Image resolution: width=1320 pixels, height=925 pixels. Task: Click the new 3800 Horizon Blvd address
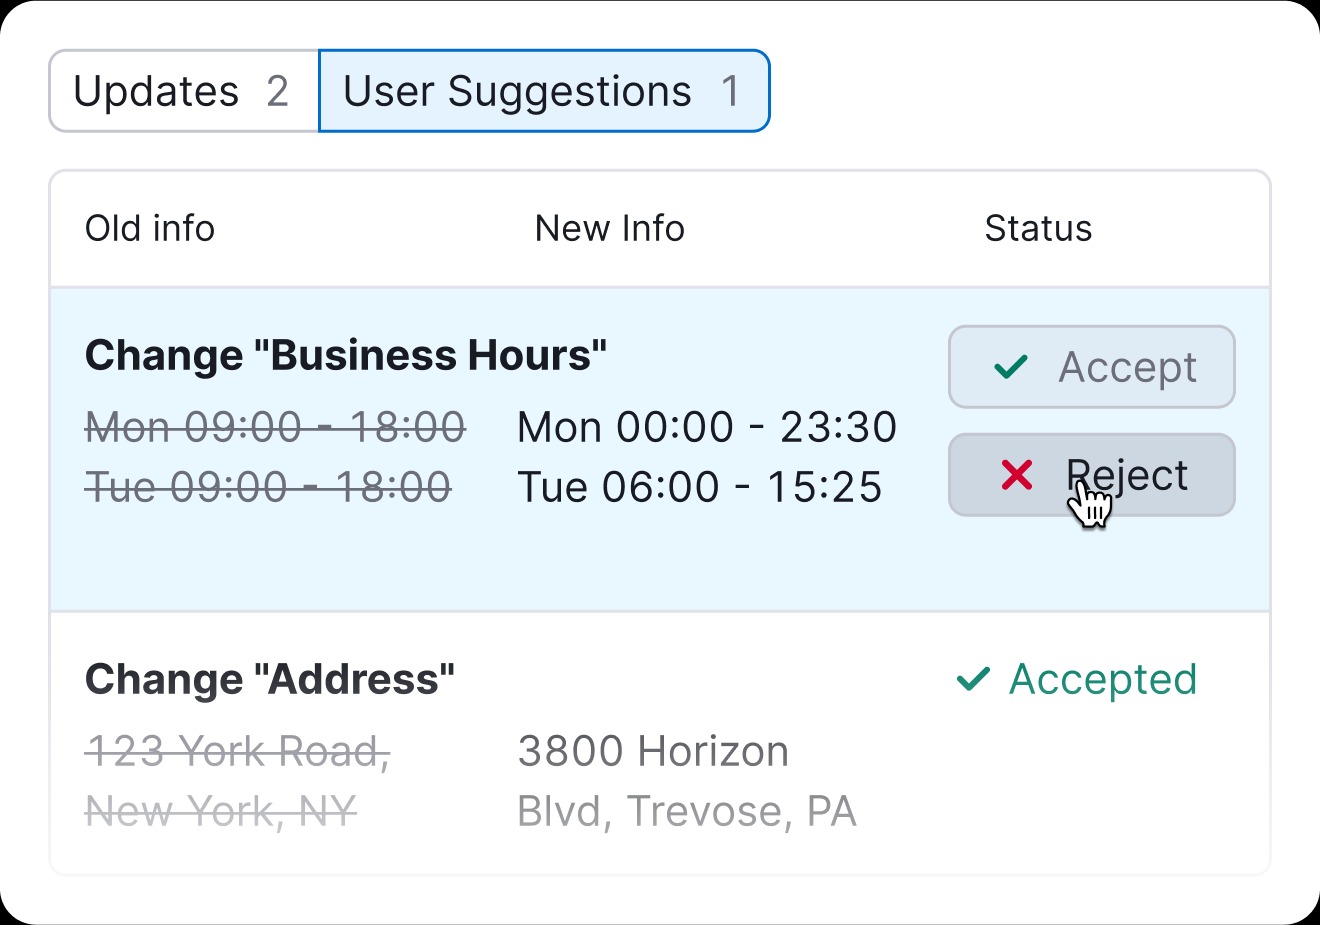[687, 780]
